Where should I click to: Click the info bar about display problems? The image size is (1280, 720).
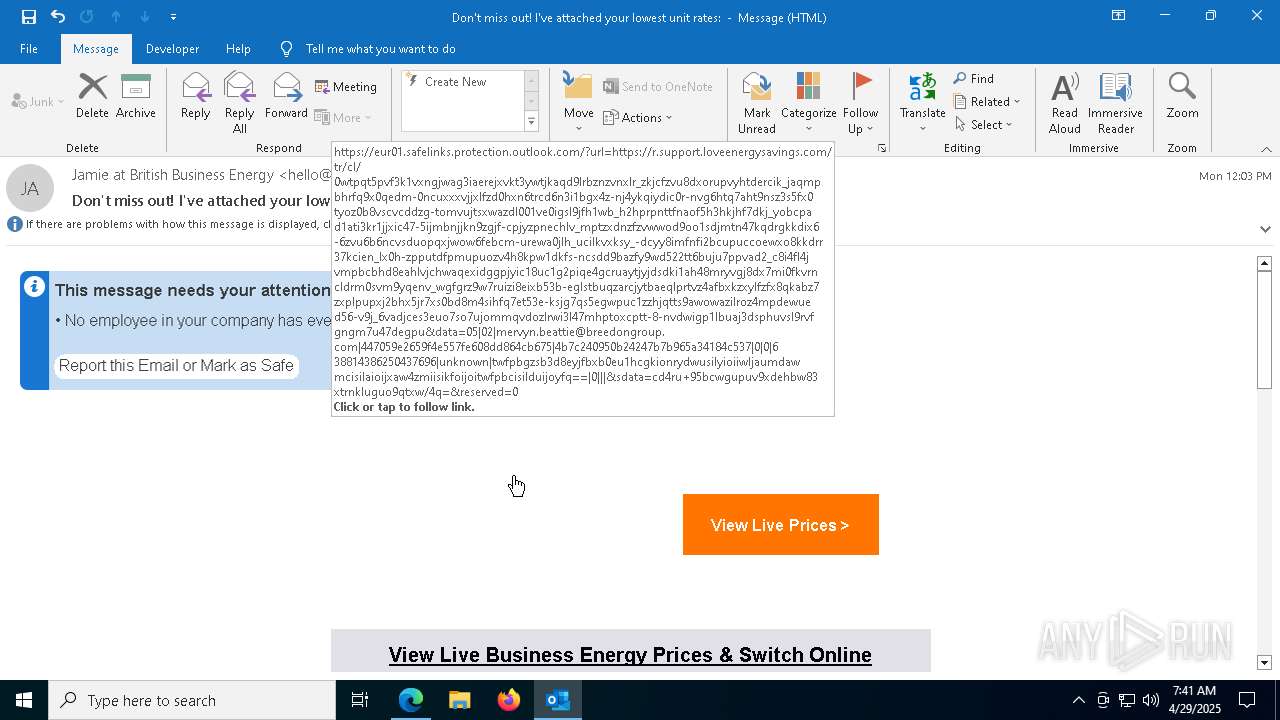click(170, 224)
